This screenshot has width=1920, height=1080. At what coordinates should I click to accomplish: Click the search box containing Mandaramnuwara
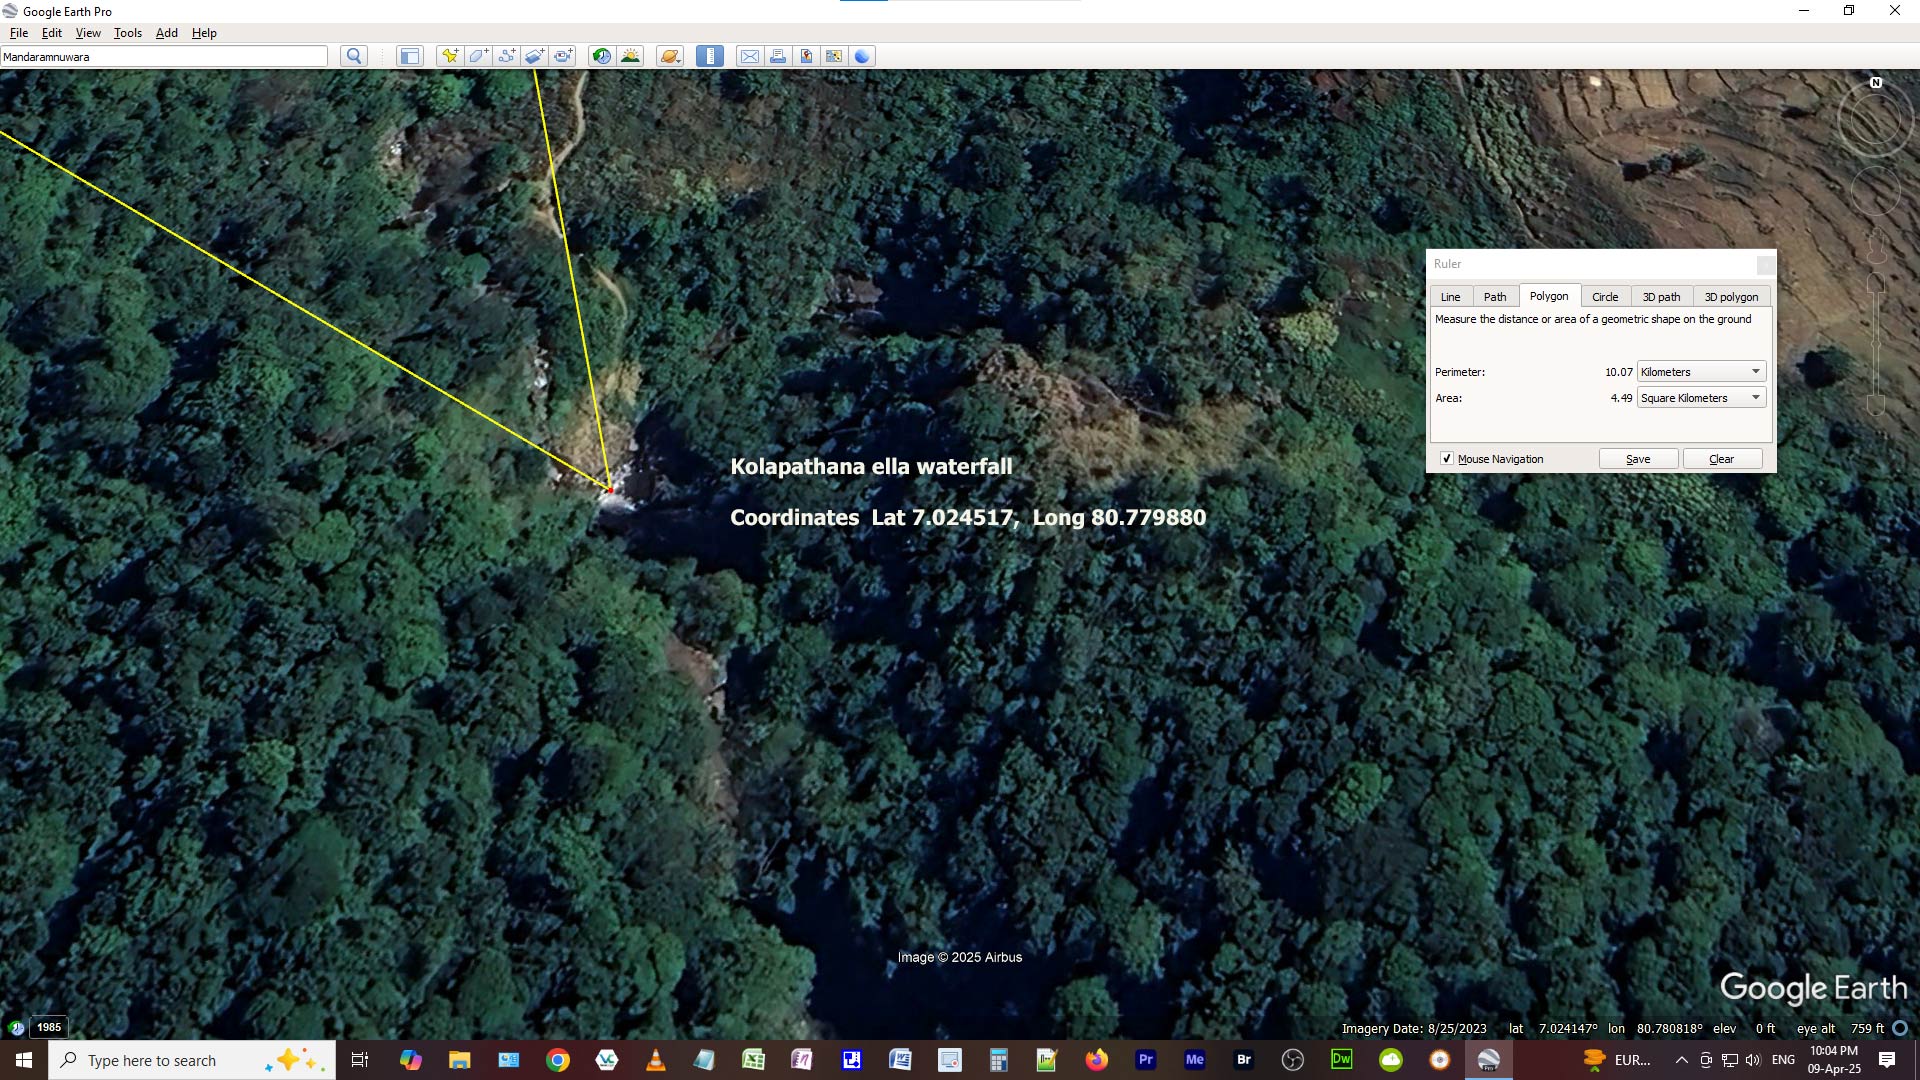tap(164, 57)
